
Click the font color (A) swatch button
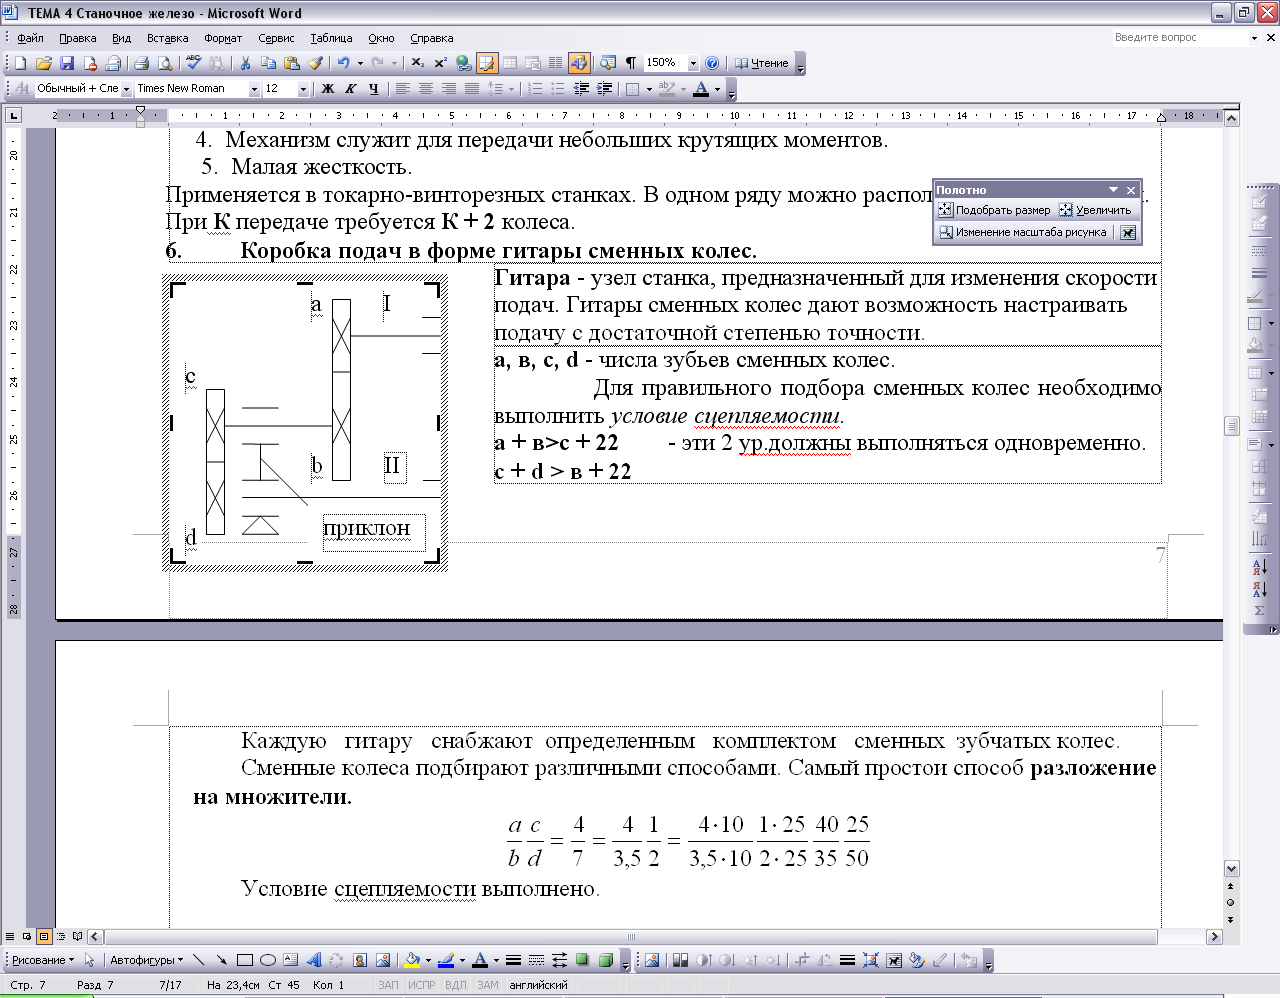pos(700,89)
